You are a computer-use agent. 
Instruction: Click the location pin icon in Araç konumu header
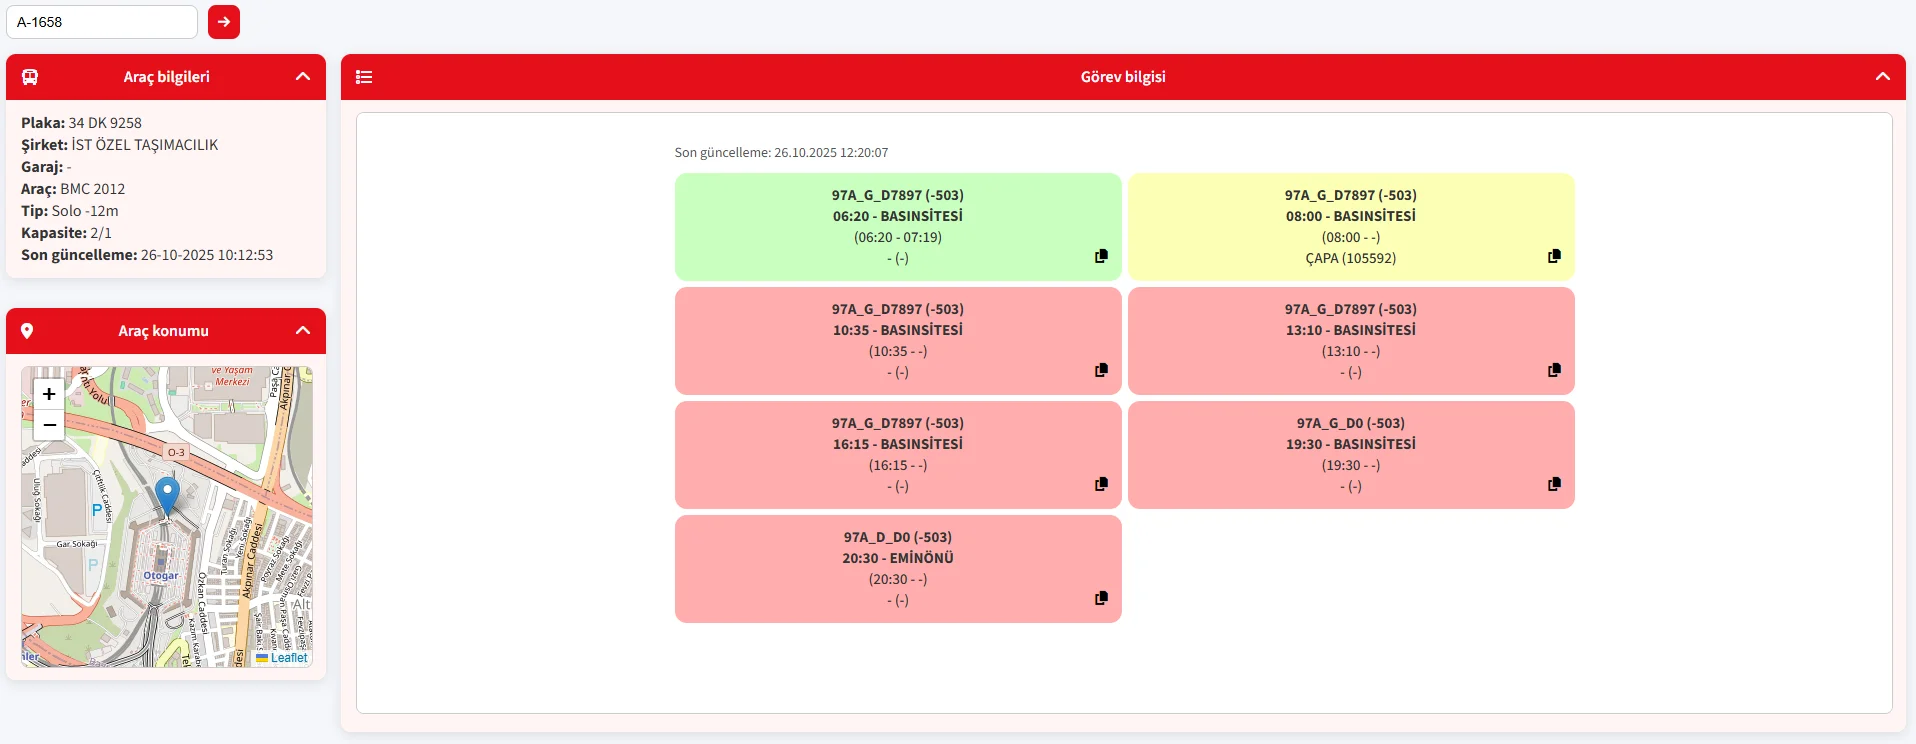tap(27, 331)
